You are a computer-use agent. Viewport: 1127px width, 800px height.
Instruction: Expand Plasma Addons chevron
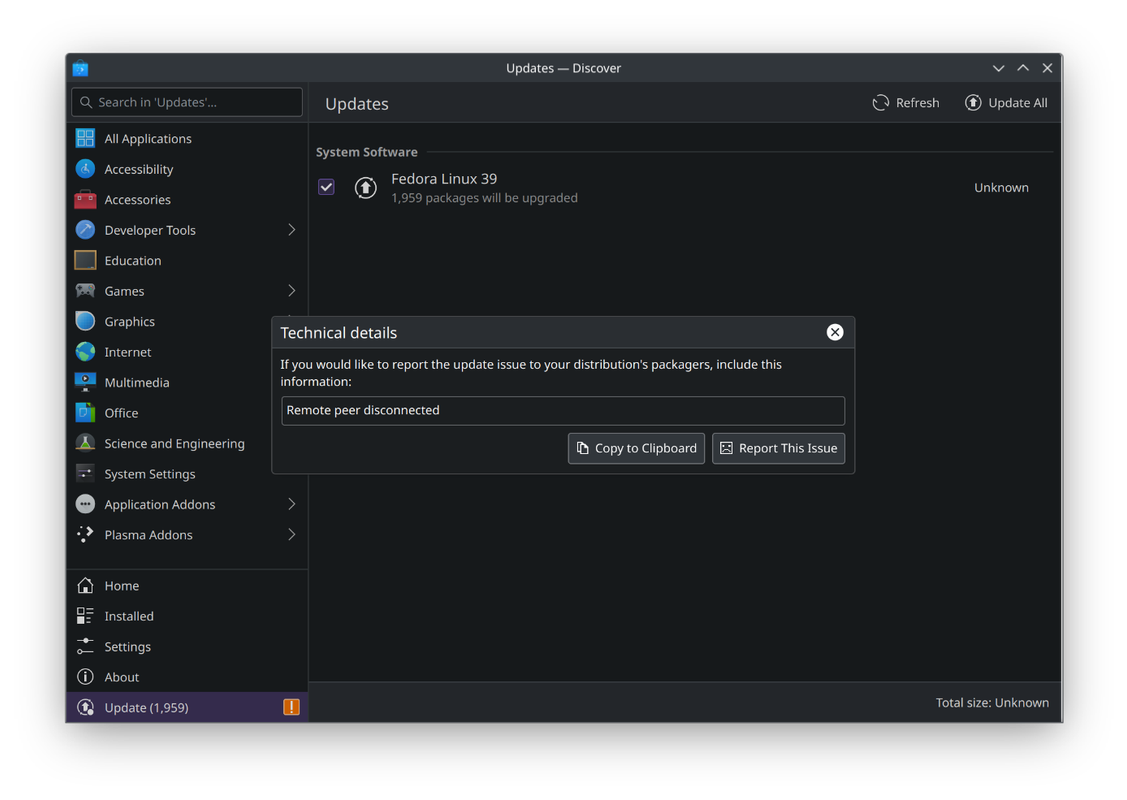(291, 535)
